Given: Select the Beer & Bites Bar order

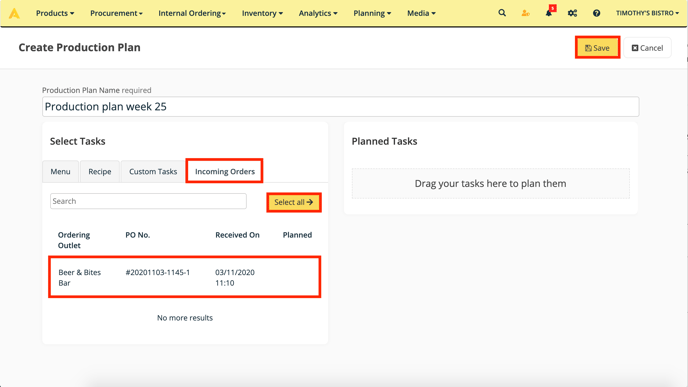Looking at the screenshot, I should [x=185, y=277].
